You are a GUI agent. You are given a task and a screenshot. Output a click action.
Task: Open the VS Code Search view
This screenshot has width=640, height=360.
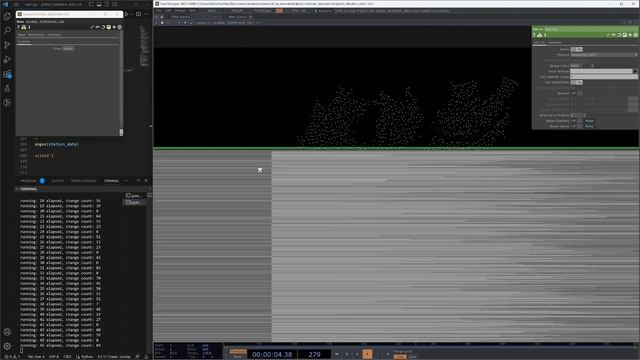[7, 31]
